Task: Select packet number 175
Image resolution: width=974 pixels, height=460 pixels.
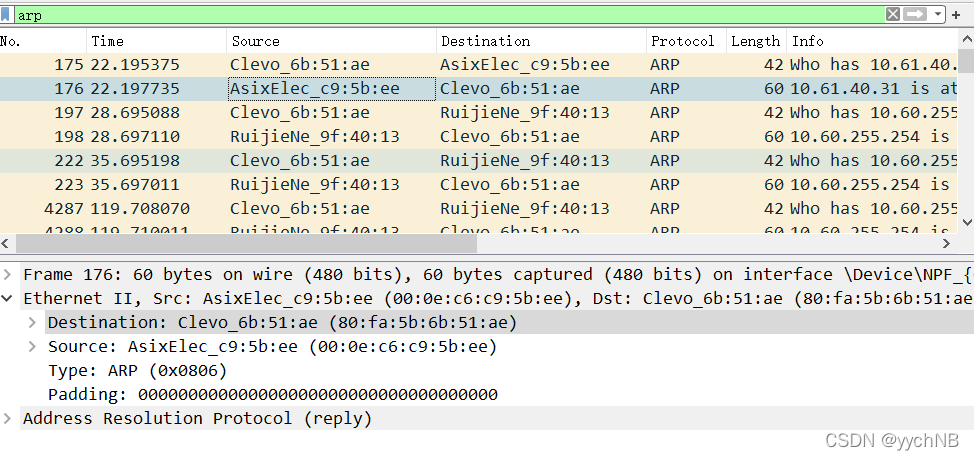Action: [69, 65]
